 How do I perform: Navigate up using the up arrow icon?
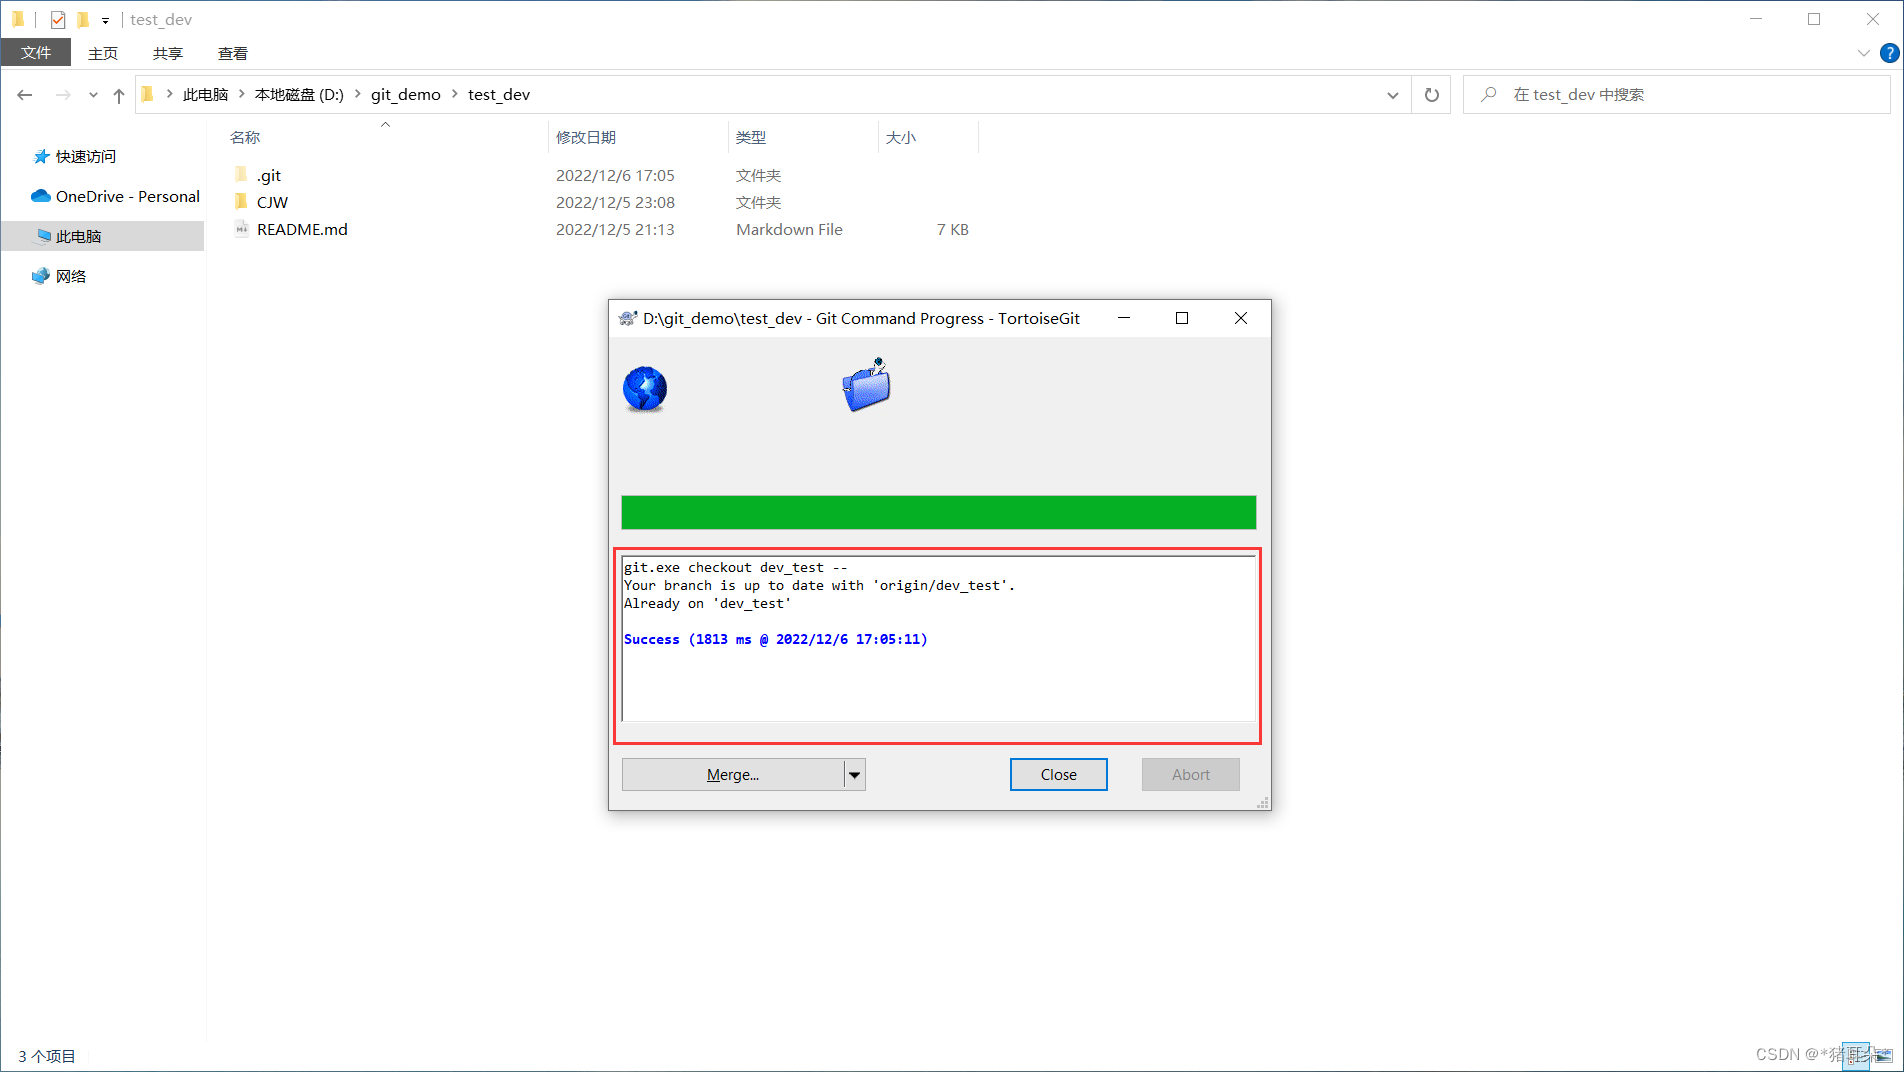point(118,94)
